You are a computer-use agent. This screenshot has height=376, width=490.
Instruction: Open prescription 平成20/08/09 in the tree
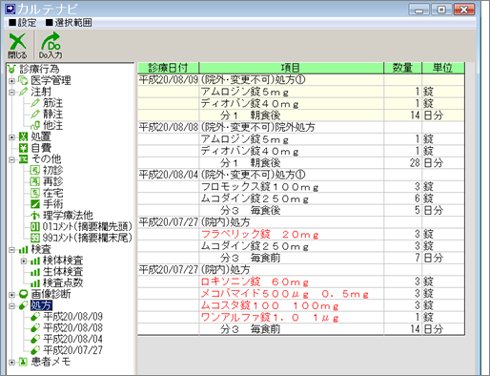73,317
